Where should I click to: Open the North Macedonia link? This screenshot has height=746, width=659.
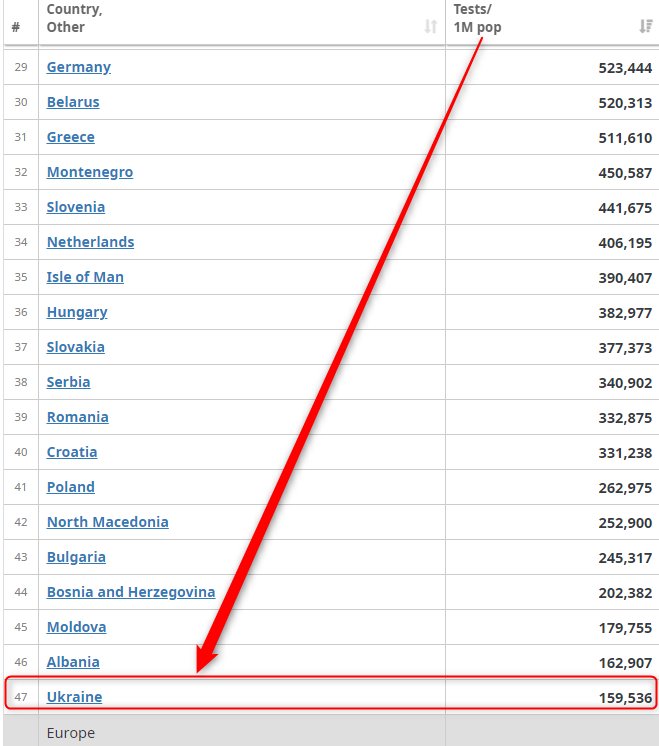(x=108, y=522)
